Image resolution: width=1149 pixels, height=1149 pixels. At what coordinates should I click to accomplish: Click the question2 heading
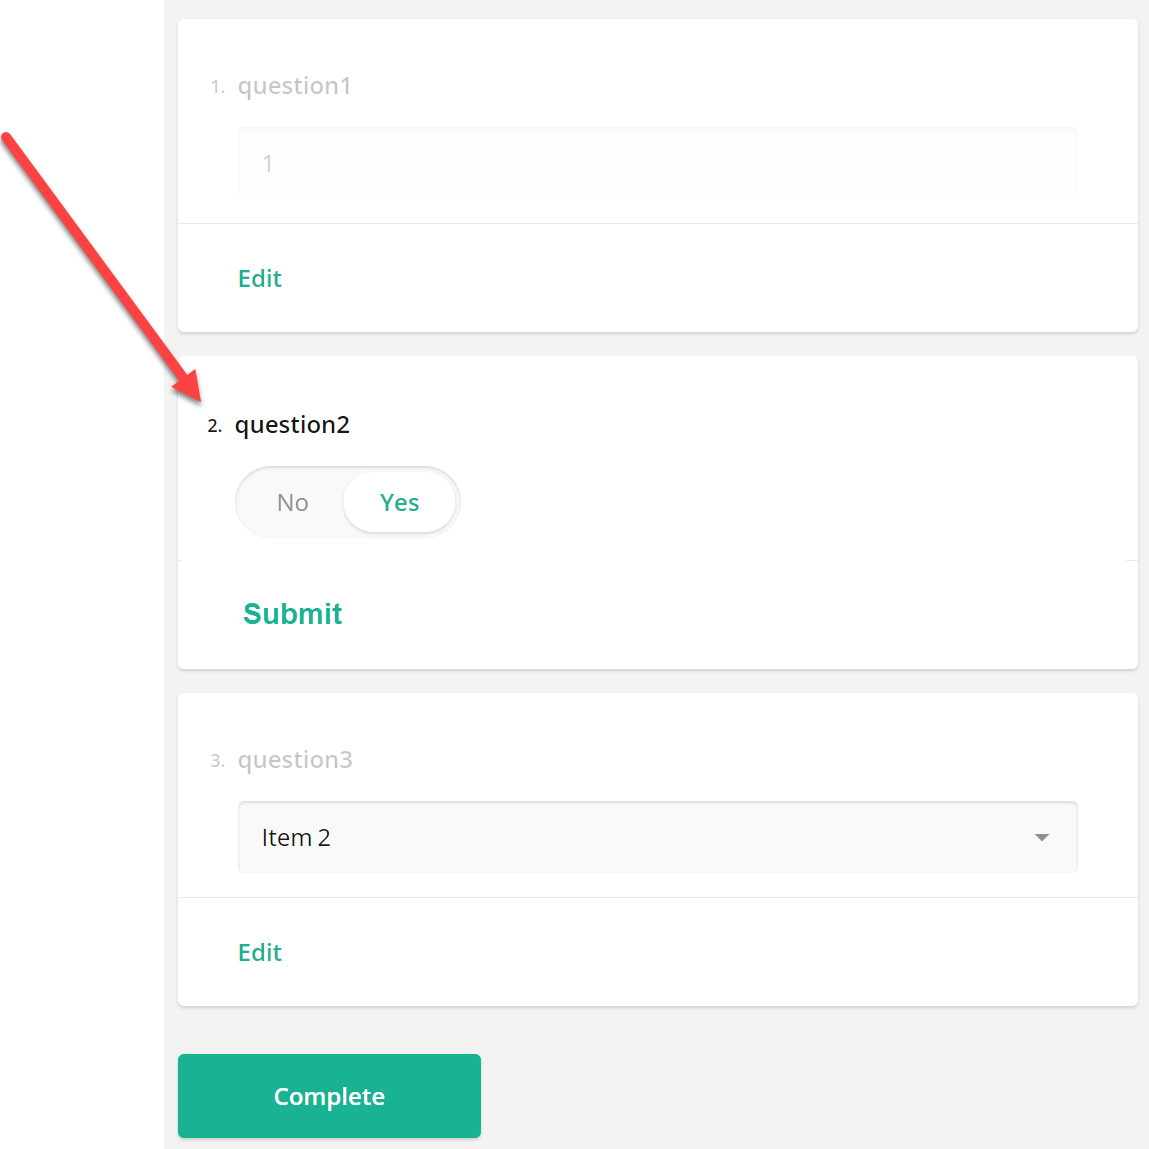tap(293, 424)
